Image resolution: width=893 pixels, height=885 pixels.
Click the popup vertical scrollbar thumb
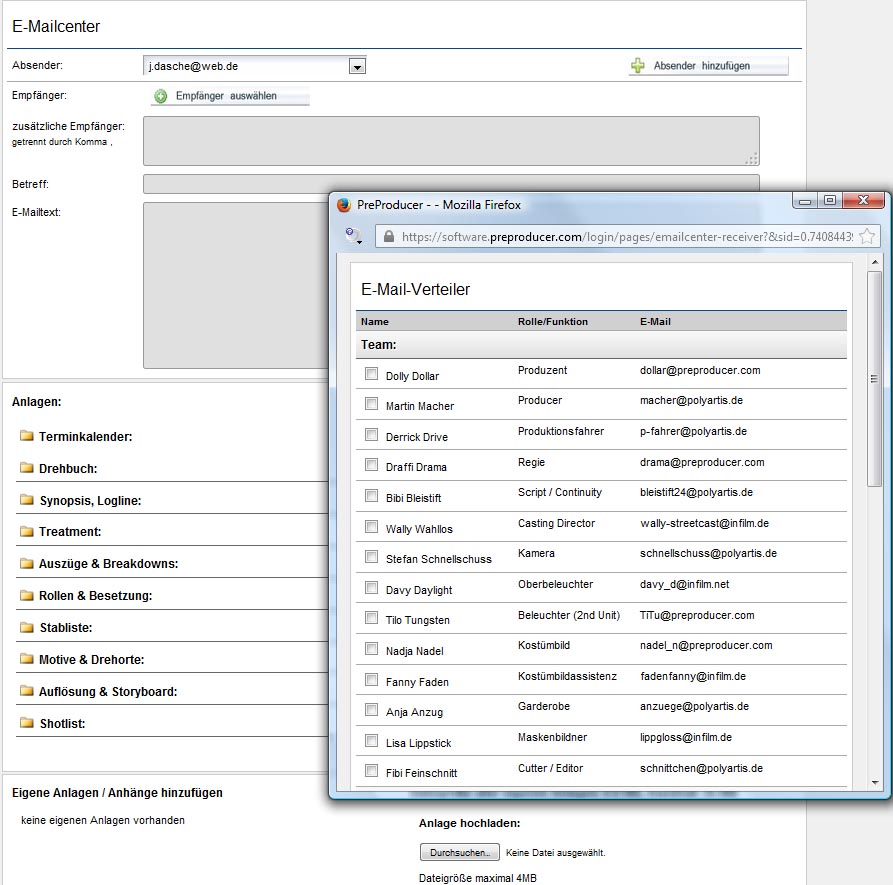coord(874,379)
